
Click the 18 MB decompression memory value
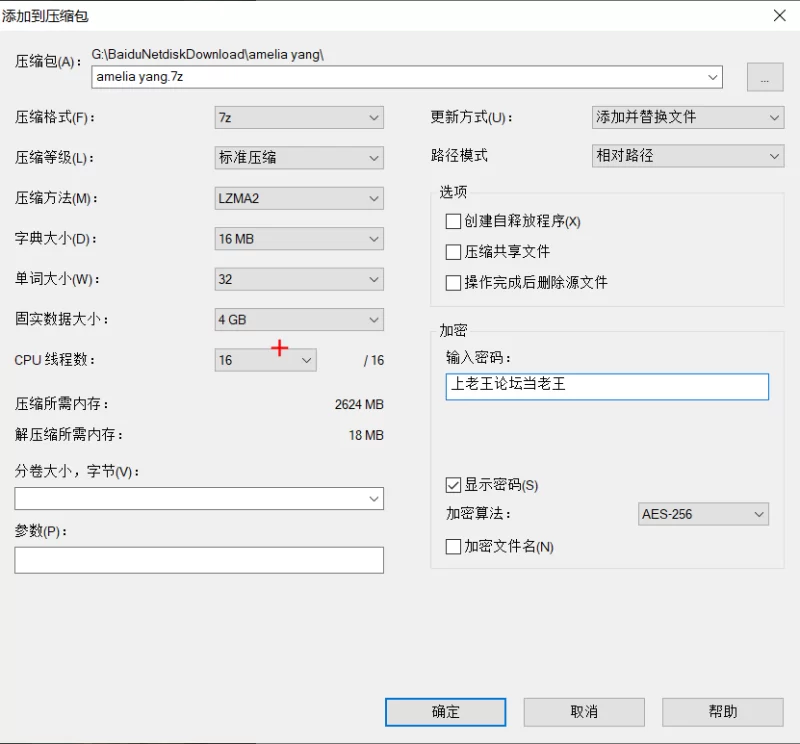coord(366,435)
